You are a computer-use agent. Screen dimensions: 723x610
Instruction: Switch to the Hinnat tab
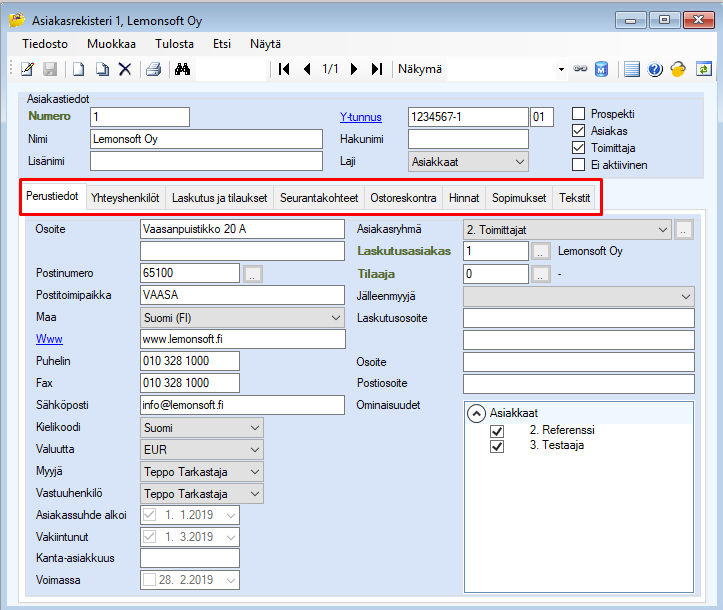(x=464, y=198)
